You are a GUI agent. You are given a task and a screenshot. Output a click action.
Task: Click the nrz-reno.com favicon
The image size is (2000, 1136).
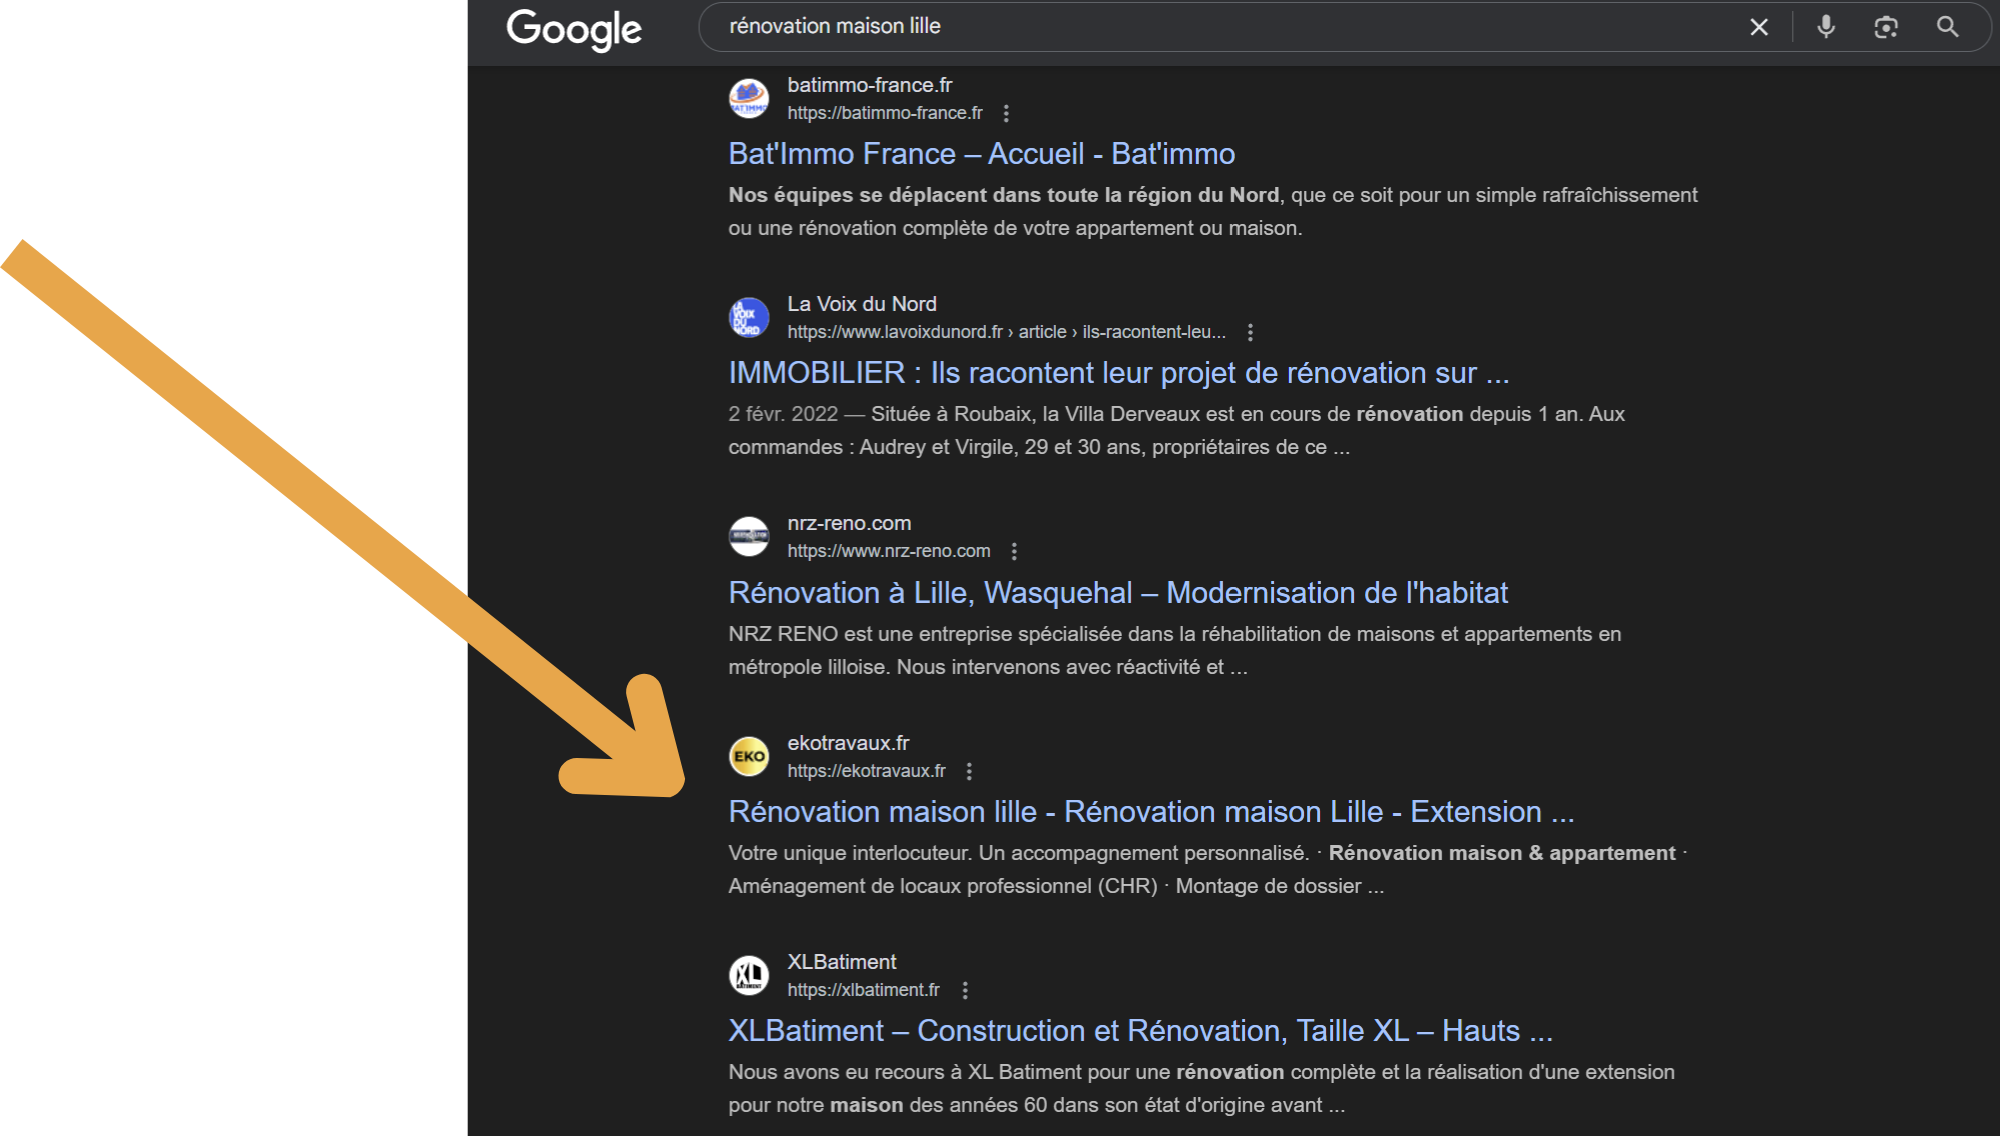(x=749, y=536)
